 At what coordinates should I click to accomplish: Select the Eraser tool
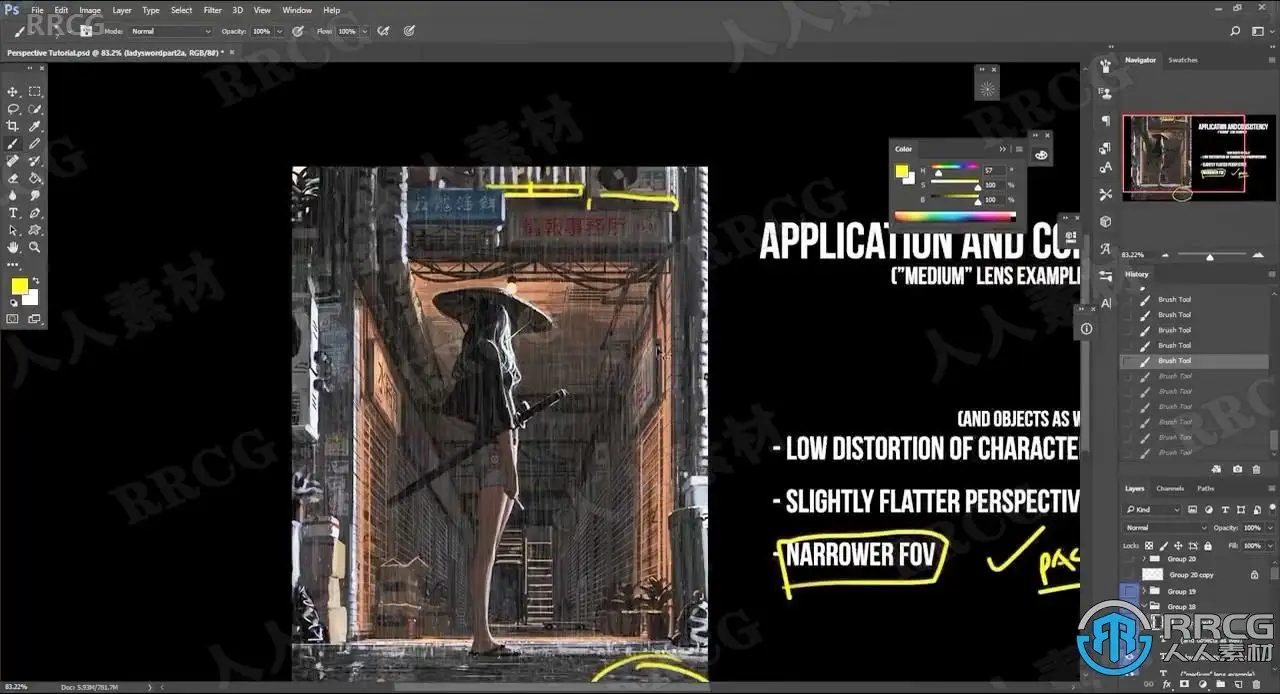[13, 178]
